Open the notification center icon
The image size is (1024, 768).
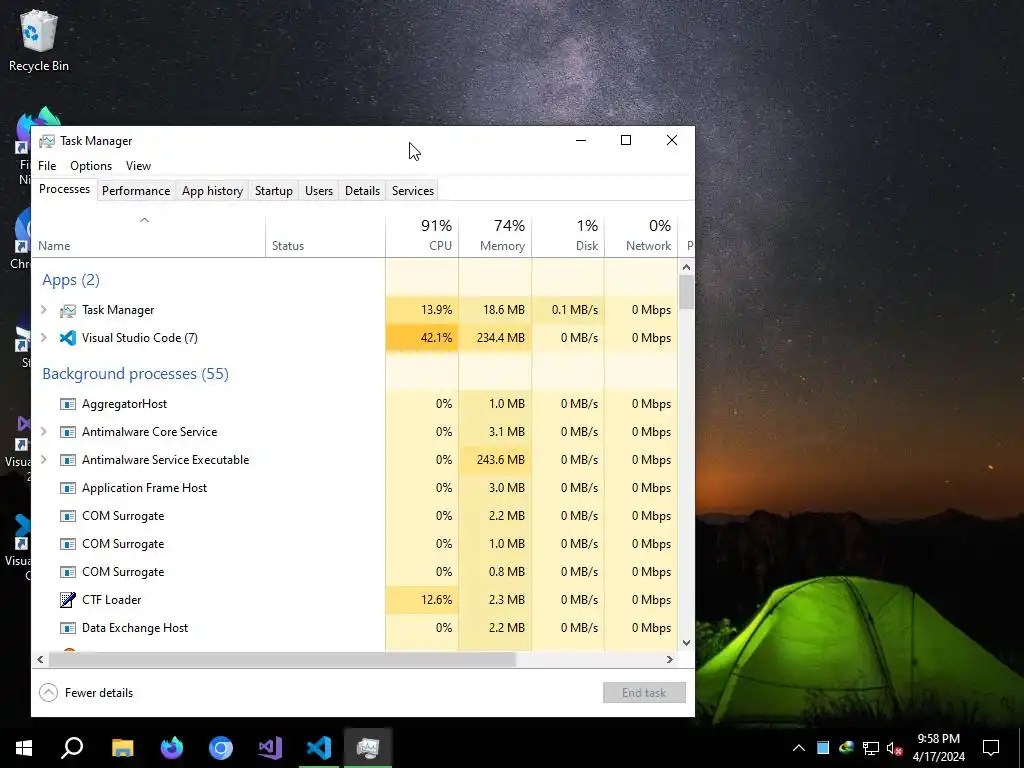pos(991,748)
